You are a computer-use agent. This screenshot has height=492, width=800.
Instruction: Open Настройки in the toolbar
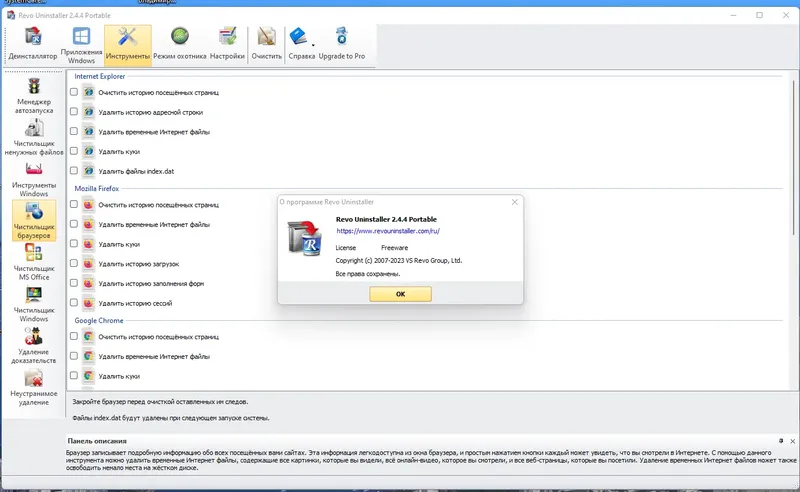click(227, 45)
